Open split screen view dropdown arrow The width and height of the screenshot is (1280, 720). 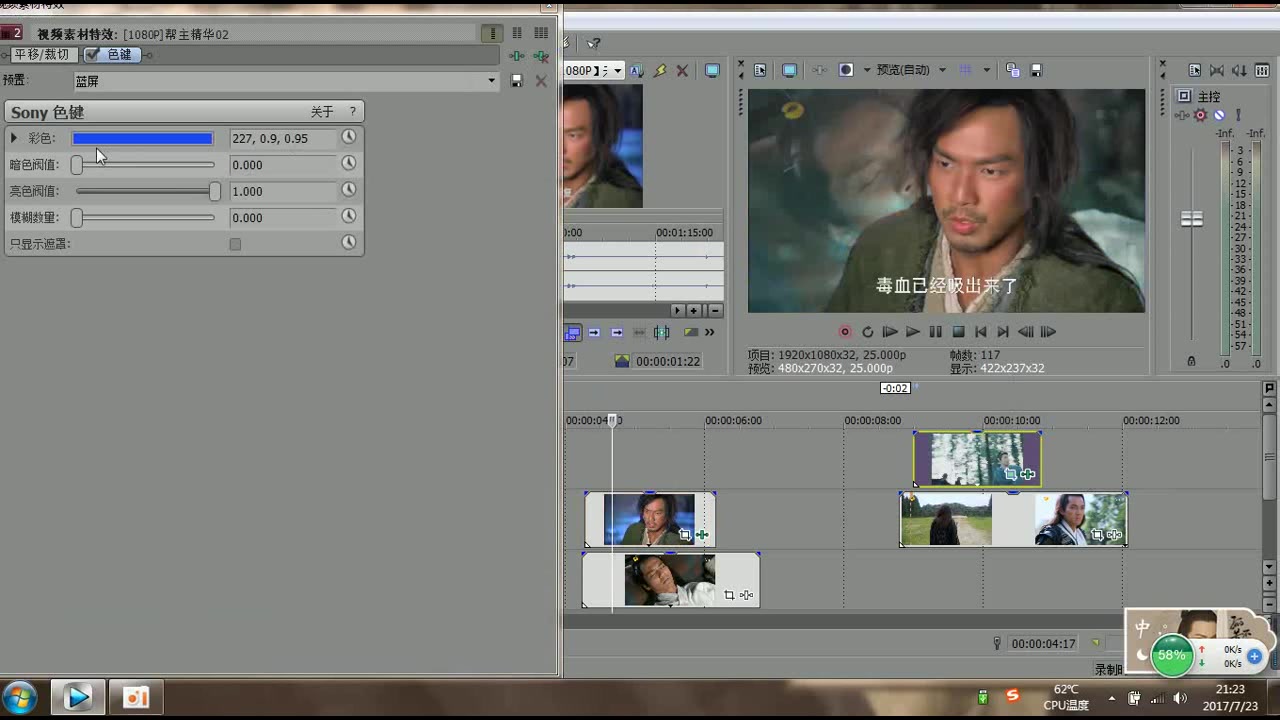coord(867,70)
